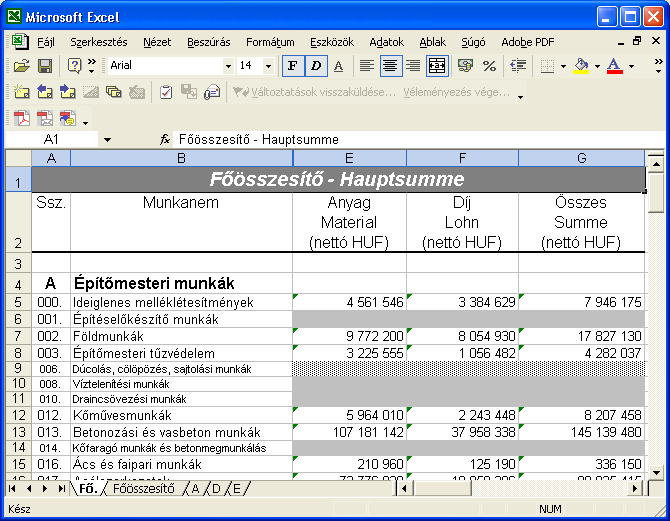This screenshot has width=670, height=521.
Task: Click the Open folder icon
Action: pos(21,66)
